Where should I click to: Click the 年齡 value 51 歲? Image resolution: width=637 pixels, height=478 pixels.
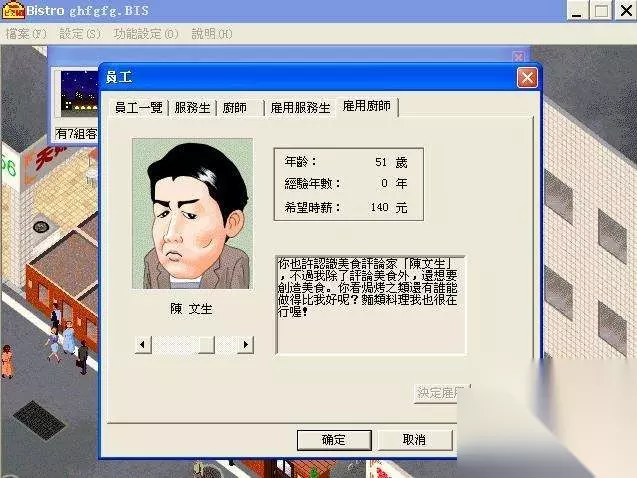(x=391, y=162)
